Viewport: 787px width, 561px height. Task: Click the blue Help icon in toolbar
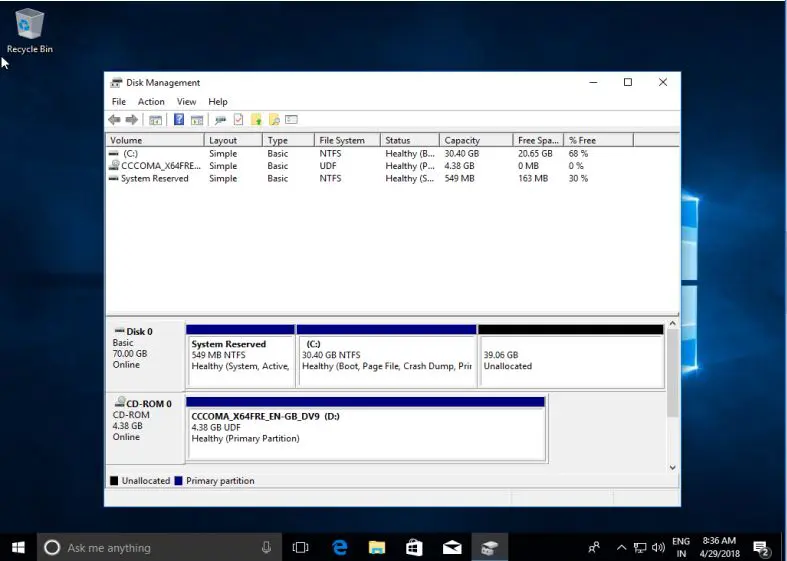coord(179,120)
